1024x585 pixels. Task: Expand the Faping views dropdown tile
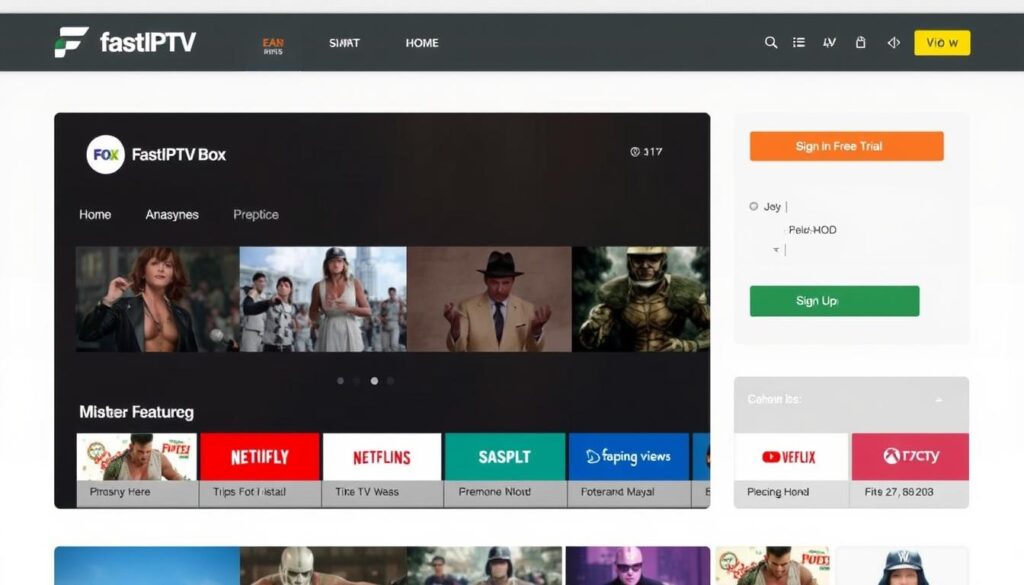pyautogui.click(x=629, y=456)
